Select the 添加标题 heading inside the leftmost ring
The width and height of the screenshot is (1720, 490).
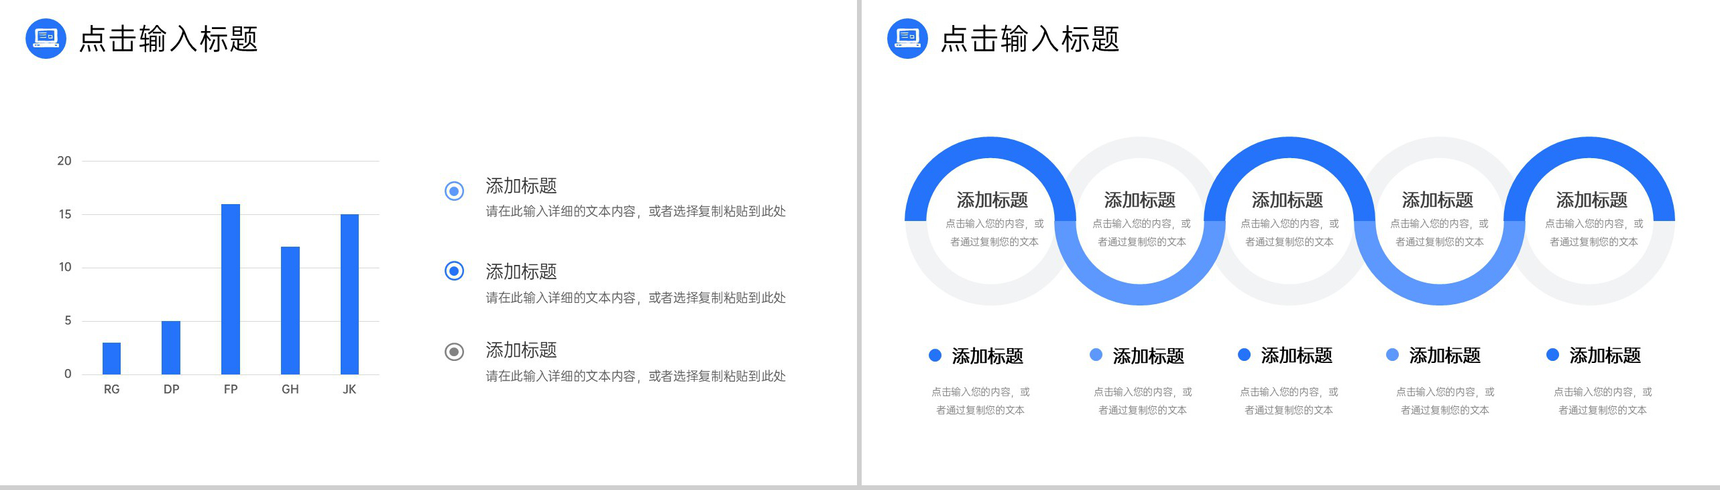992,200
